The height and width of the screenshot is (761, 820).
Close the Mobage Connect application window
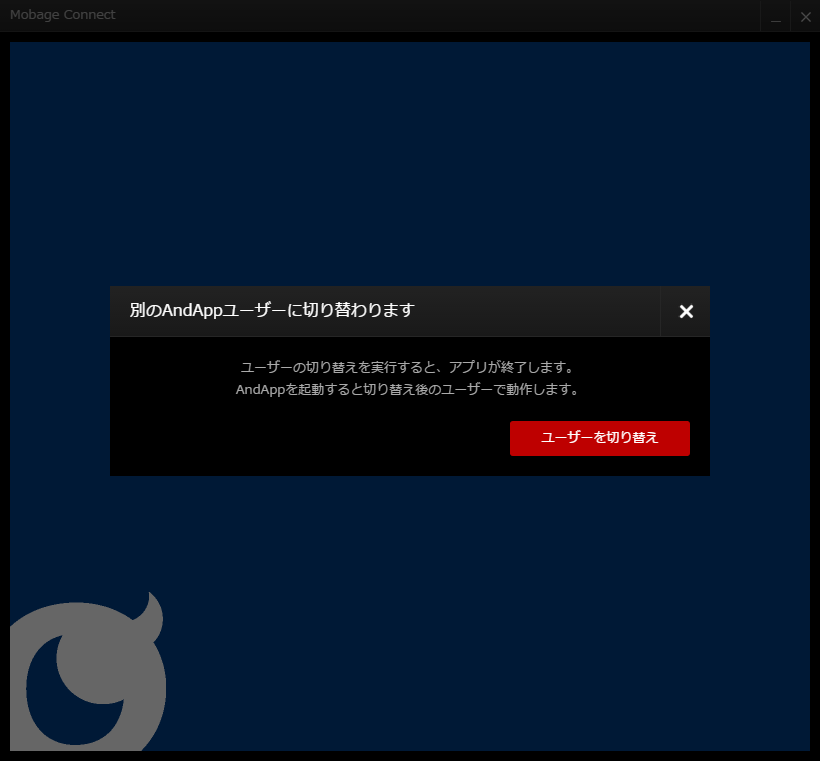click(x=806, y=16)
